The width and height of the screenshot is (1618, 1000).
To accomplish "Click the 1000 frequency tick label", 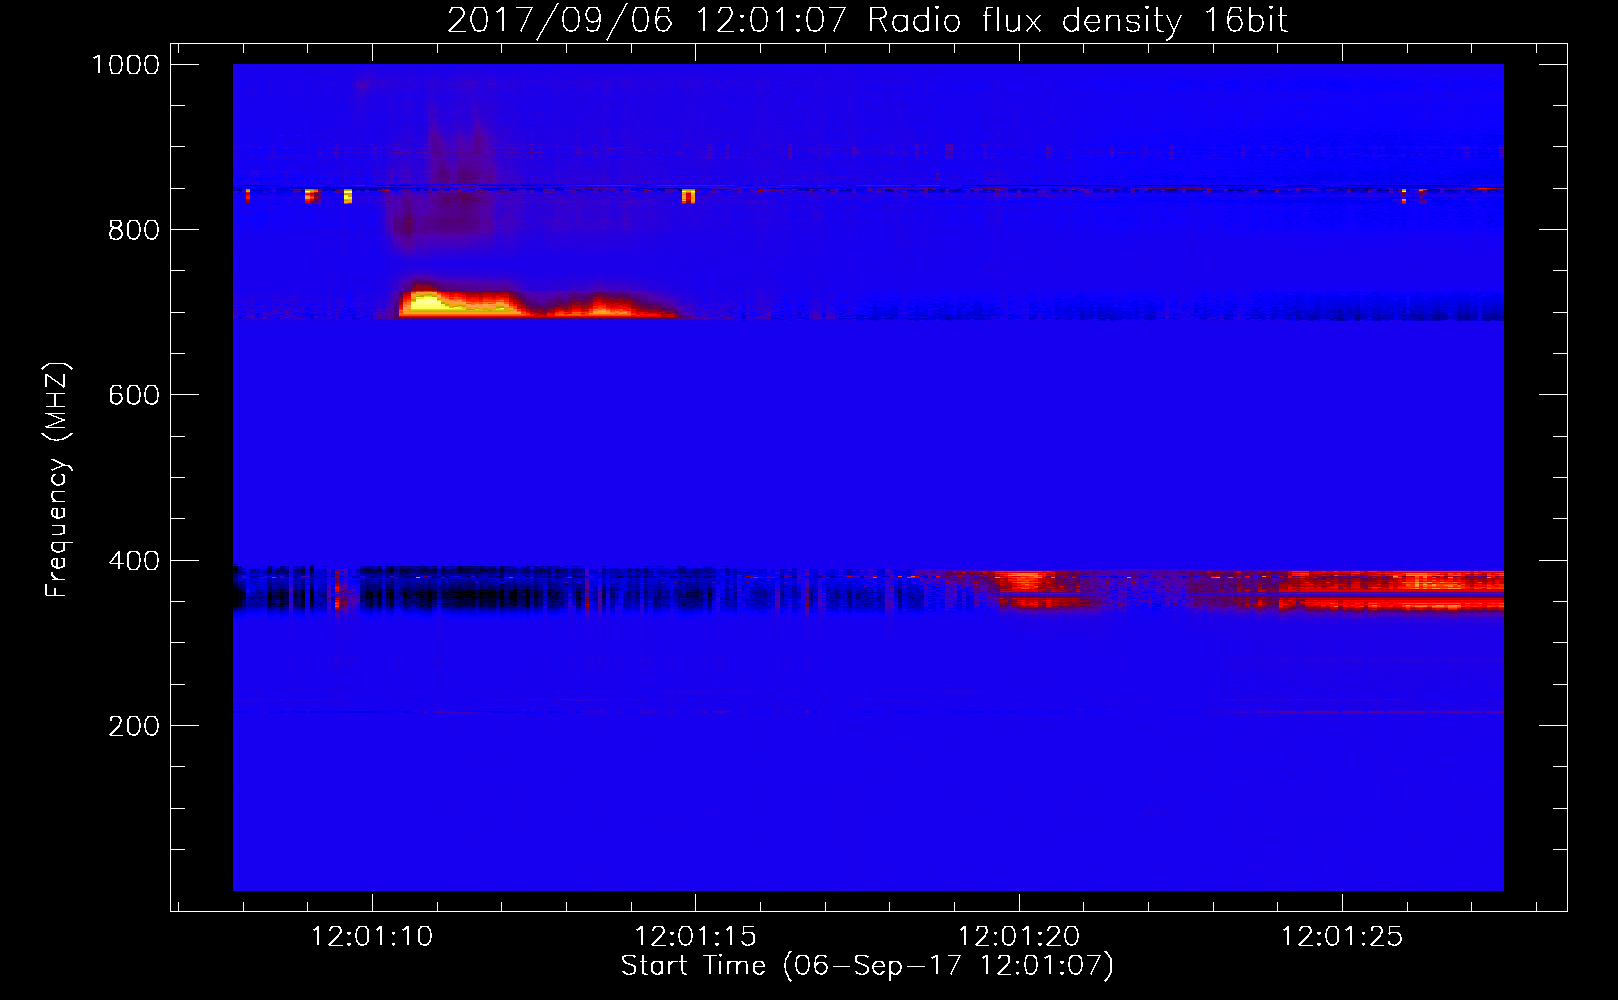I will coord(126,65).
